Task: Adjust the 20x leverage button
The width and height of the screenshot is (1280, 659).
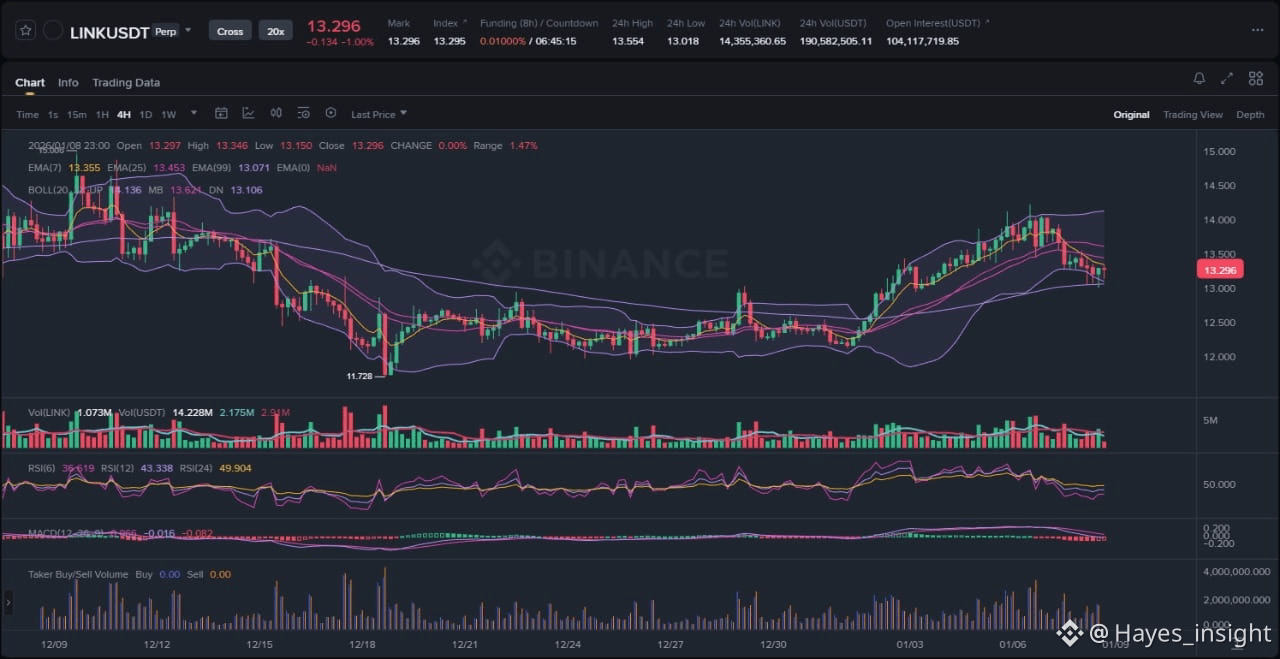Action: click(275, 31)
